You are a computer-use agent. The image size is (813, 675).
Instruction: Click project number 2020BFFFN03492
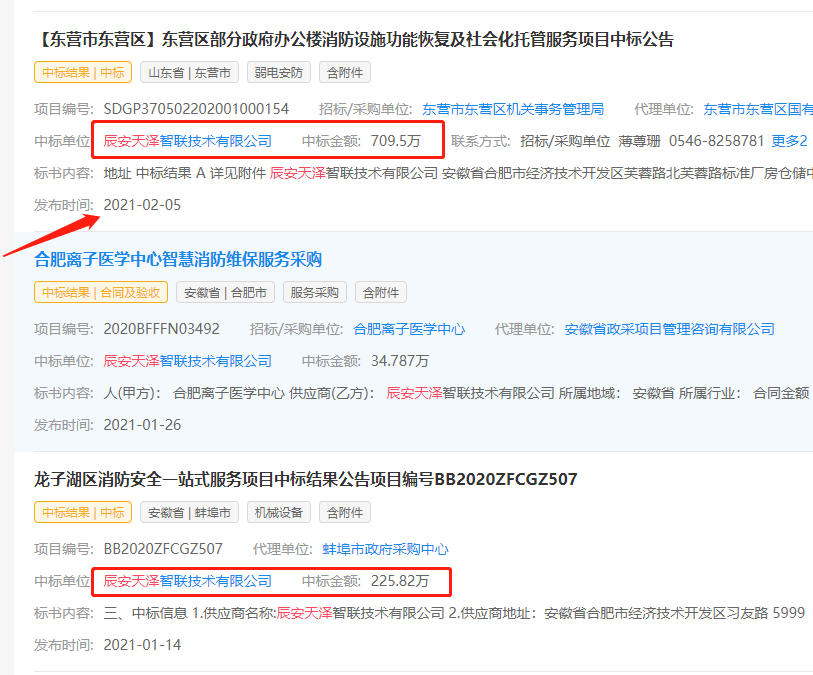[x=161, y=329]
